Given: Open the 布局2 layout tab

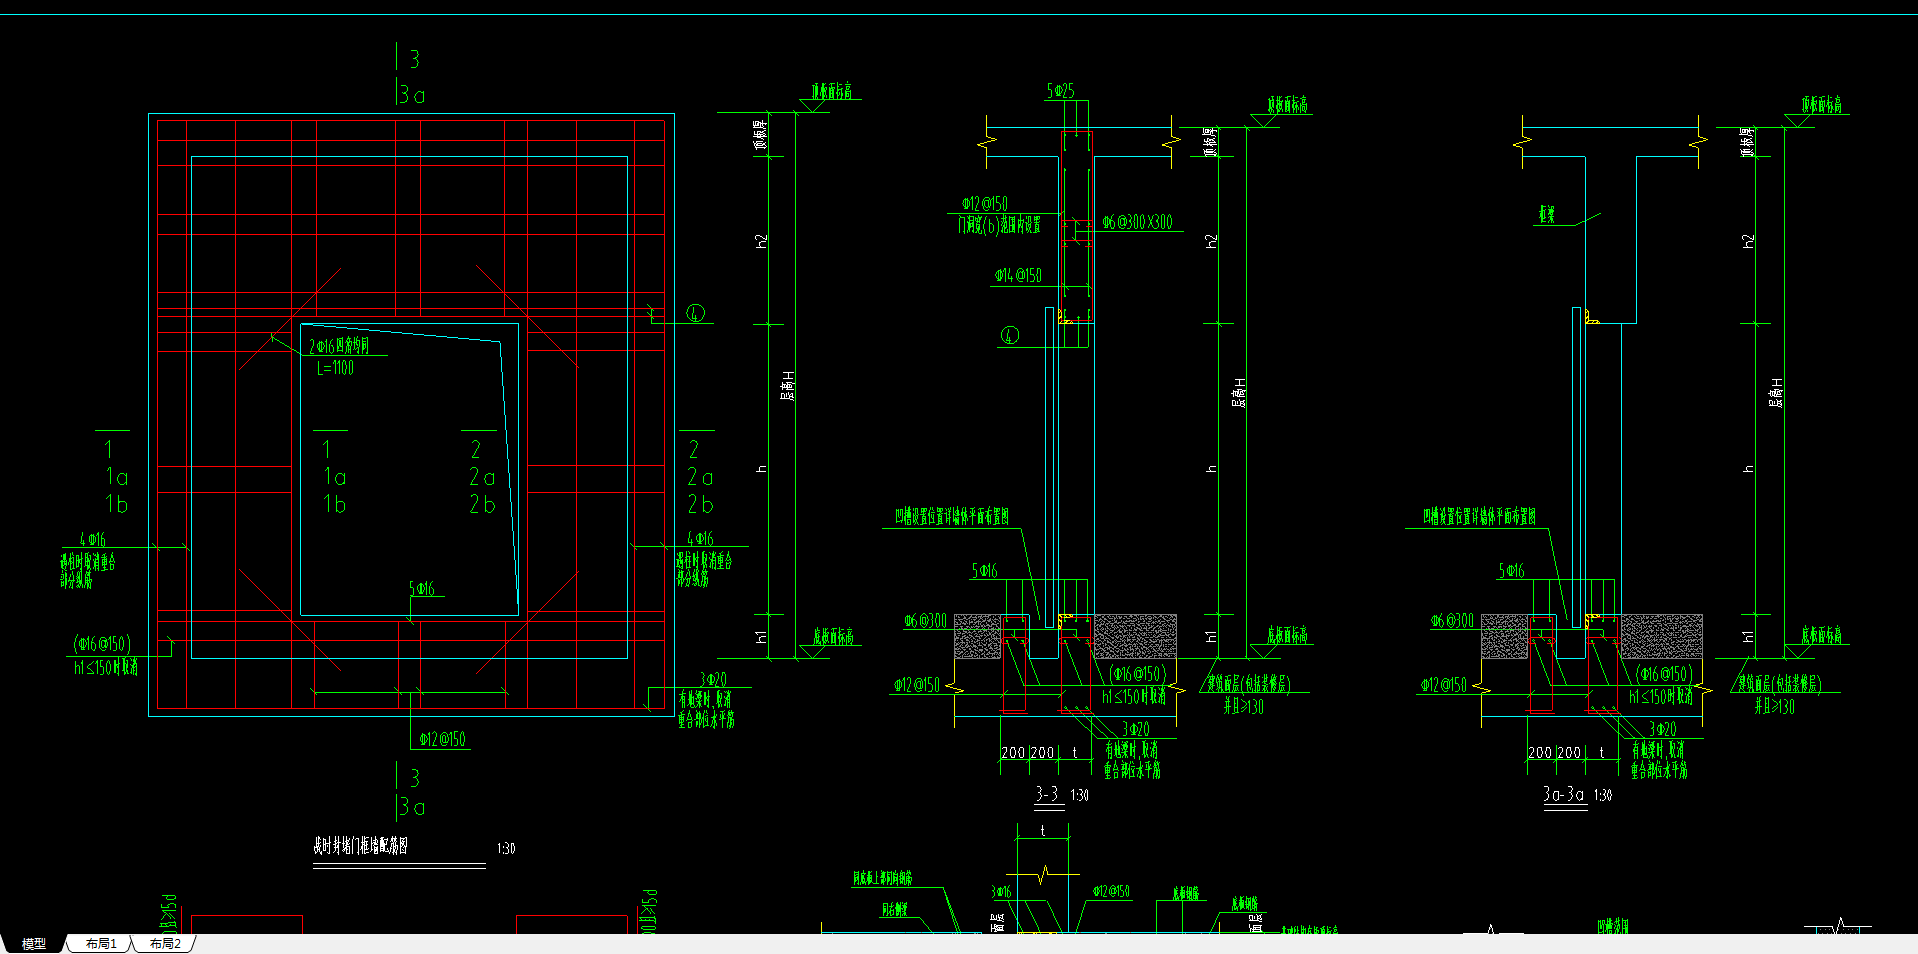Looking at the screenshot, I should pyautogui.click(x=165, y=944).
